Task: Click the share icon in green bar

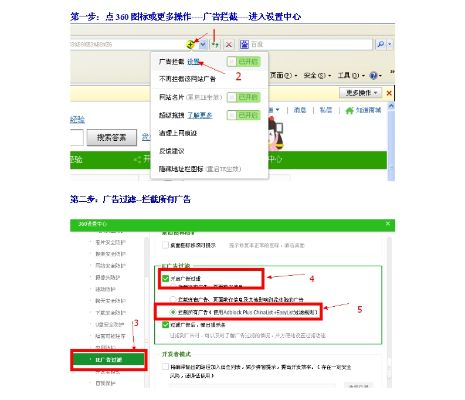Action: pyautogui.click(x=137, y=160)
